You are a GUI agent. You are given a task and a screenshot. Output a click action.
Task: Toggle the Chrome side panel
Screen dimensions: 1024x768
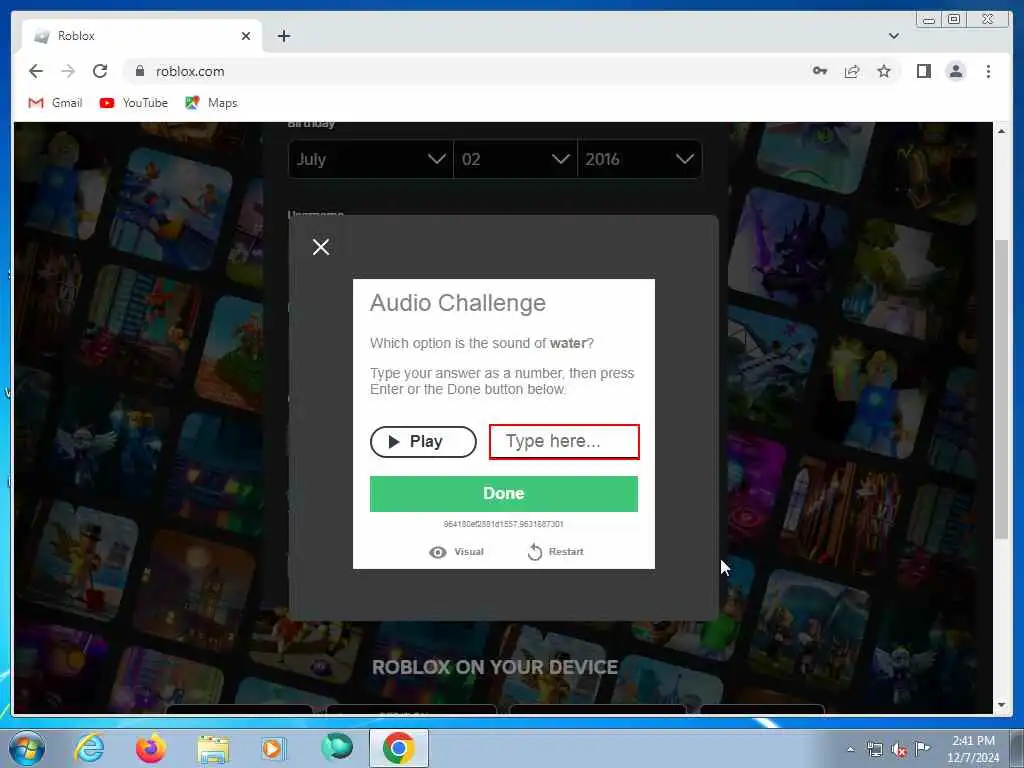coord(923,71)
